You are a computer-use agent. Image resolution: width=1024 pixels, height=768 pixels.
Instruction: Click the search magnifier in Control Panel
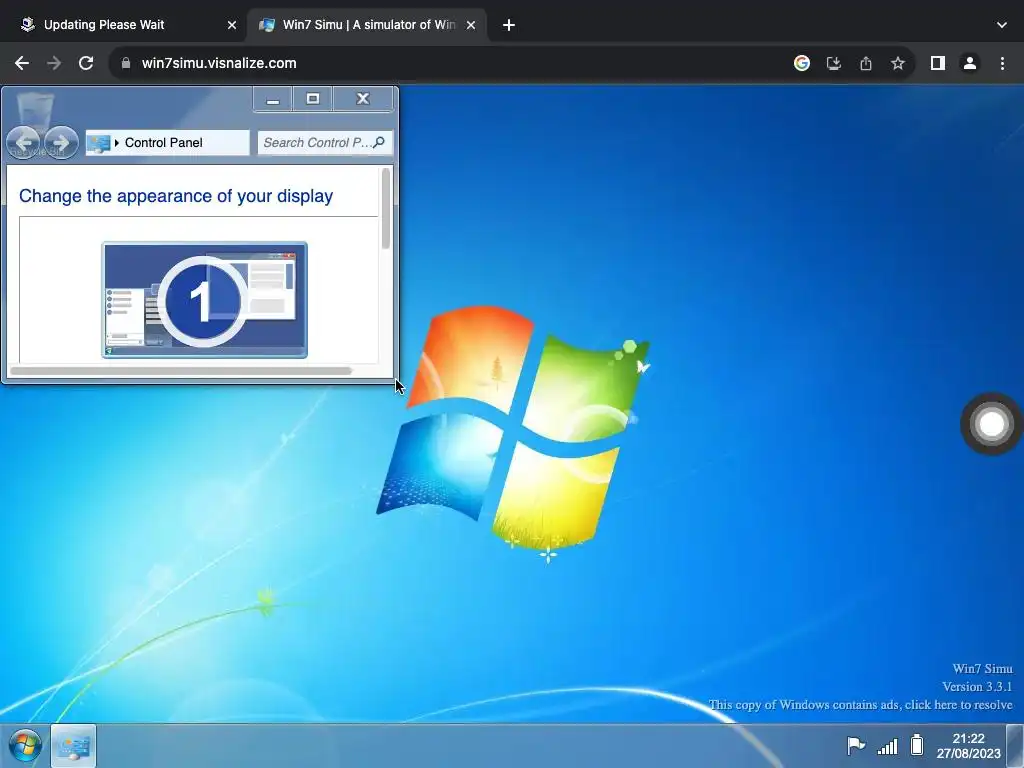point(379,142)
